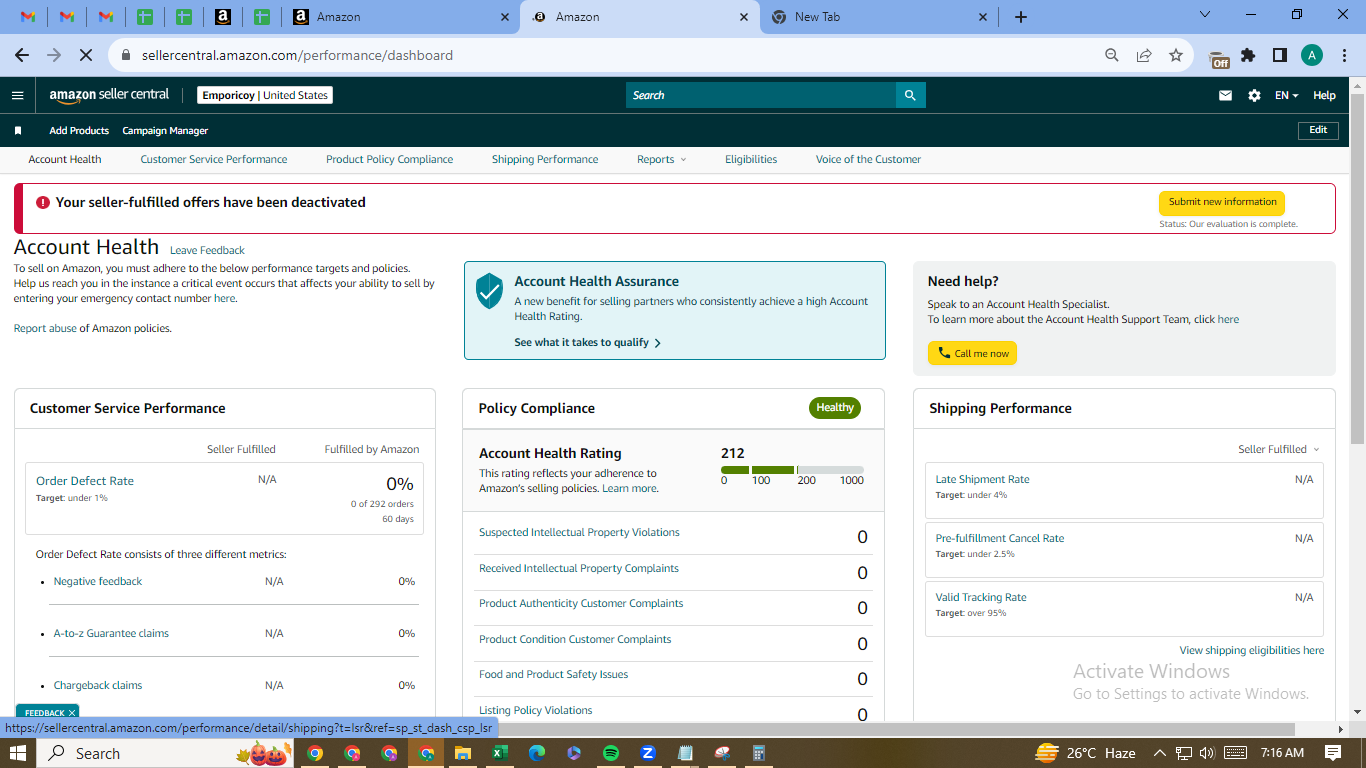This screenshot has height=768, width=1366.
Task: Open a new browser tab
Action: 1020,17
